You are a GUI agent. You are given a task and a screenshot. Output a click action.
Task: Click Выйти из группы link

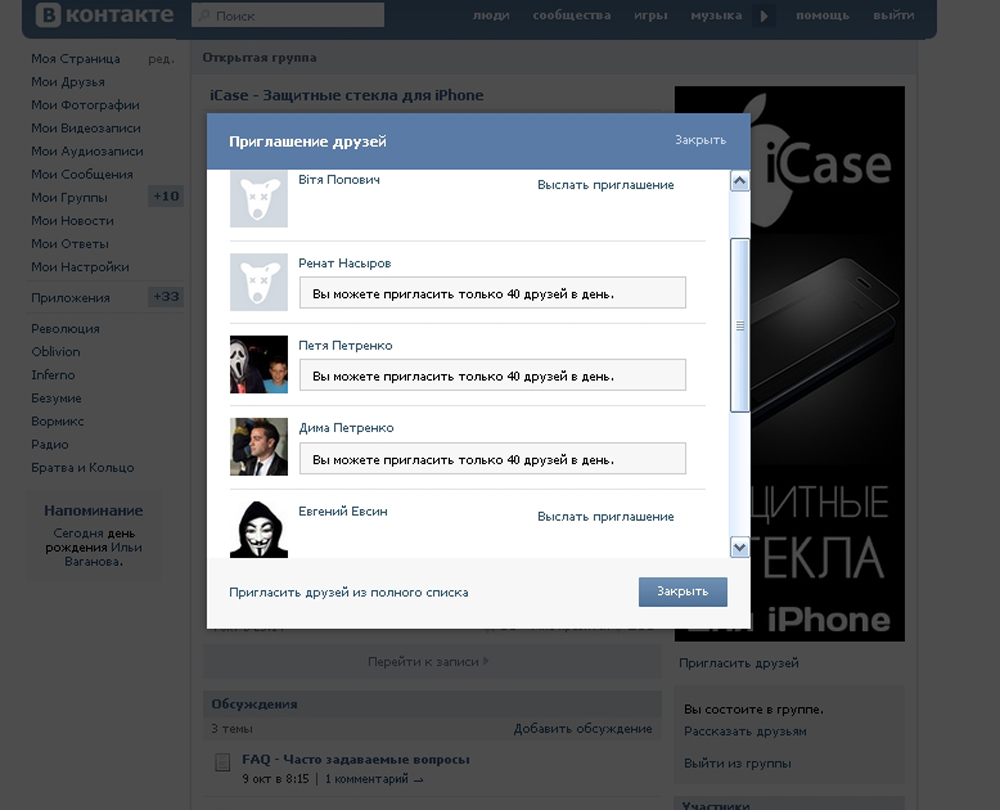pos(737,763)
